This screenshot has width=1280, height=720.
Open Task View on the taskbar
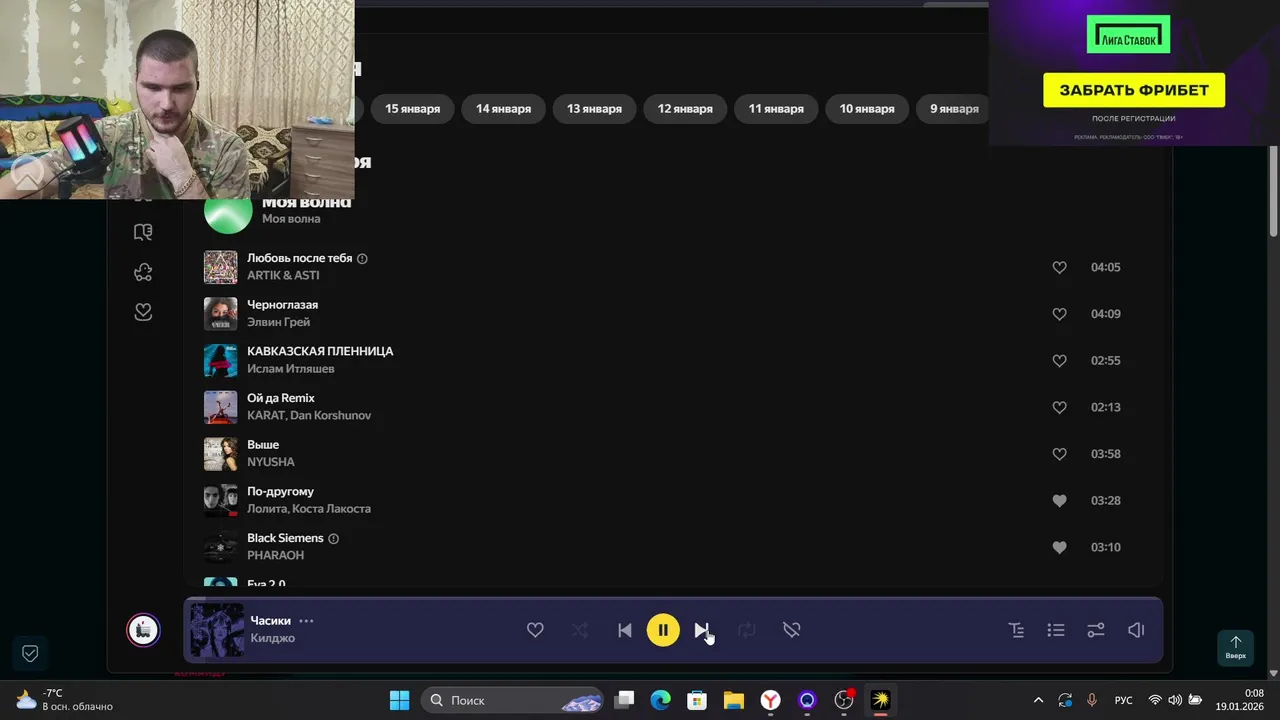(624, 700)
